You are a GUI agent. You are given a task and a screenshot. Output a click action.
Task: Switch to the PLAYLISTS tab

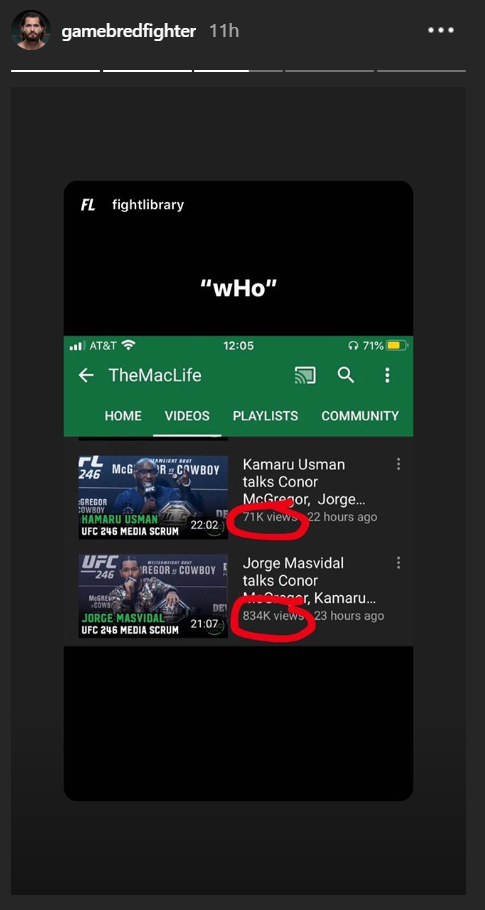265,416
